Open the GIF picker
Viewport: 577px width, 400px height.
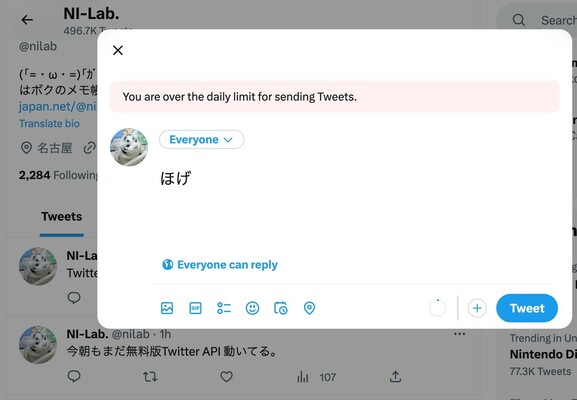pyautogui.click(x=195, y=308)
